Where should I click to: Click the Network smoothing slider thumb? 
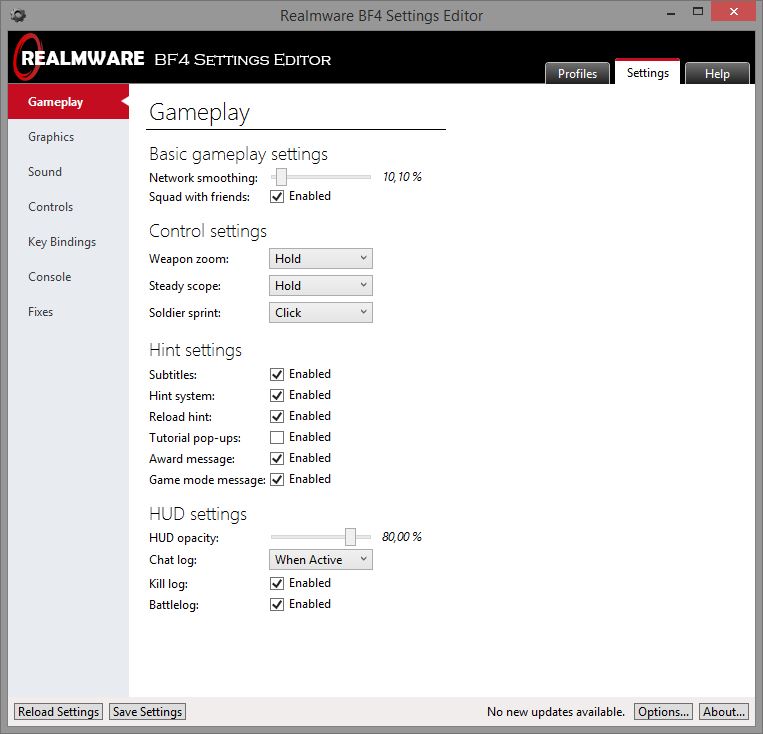click(281, 177)
